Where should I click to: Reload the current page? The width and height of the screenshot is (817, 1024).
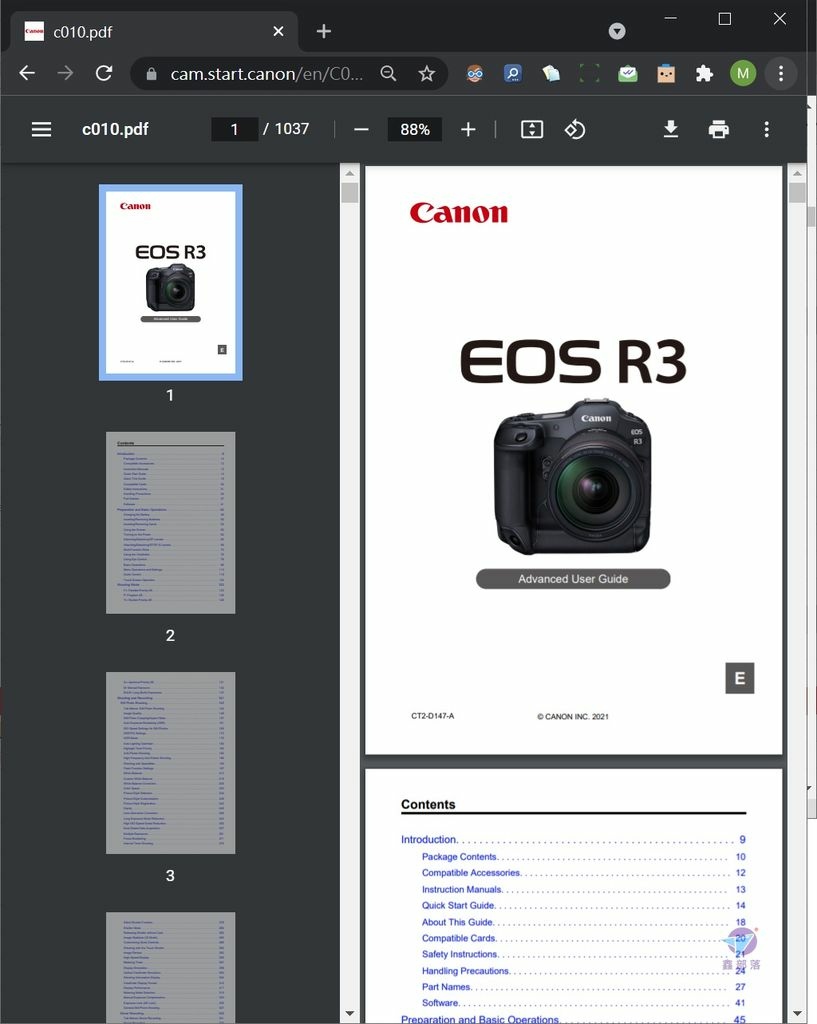coord(104,73)
